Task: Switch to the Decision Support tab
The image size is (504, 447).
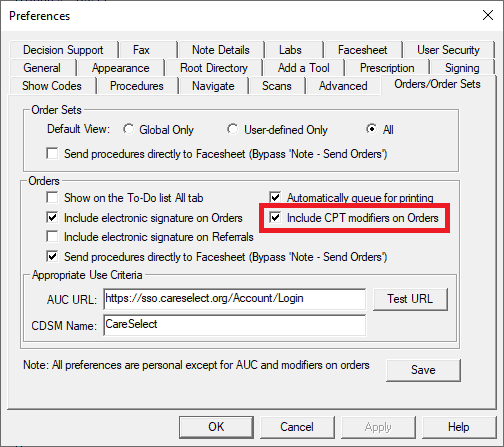Action: (64, 50)
